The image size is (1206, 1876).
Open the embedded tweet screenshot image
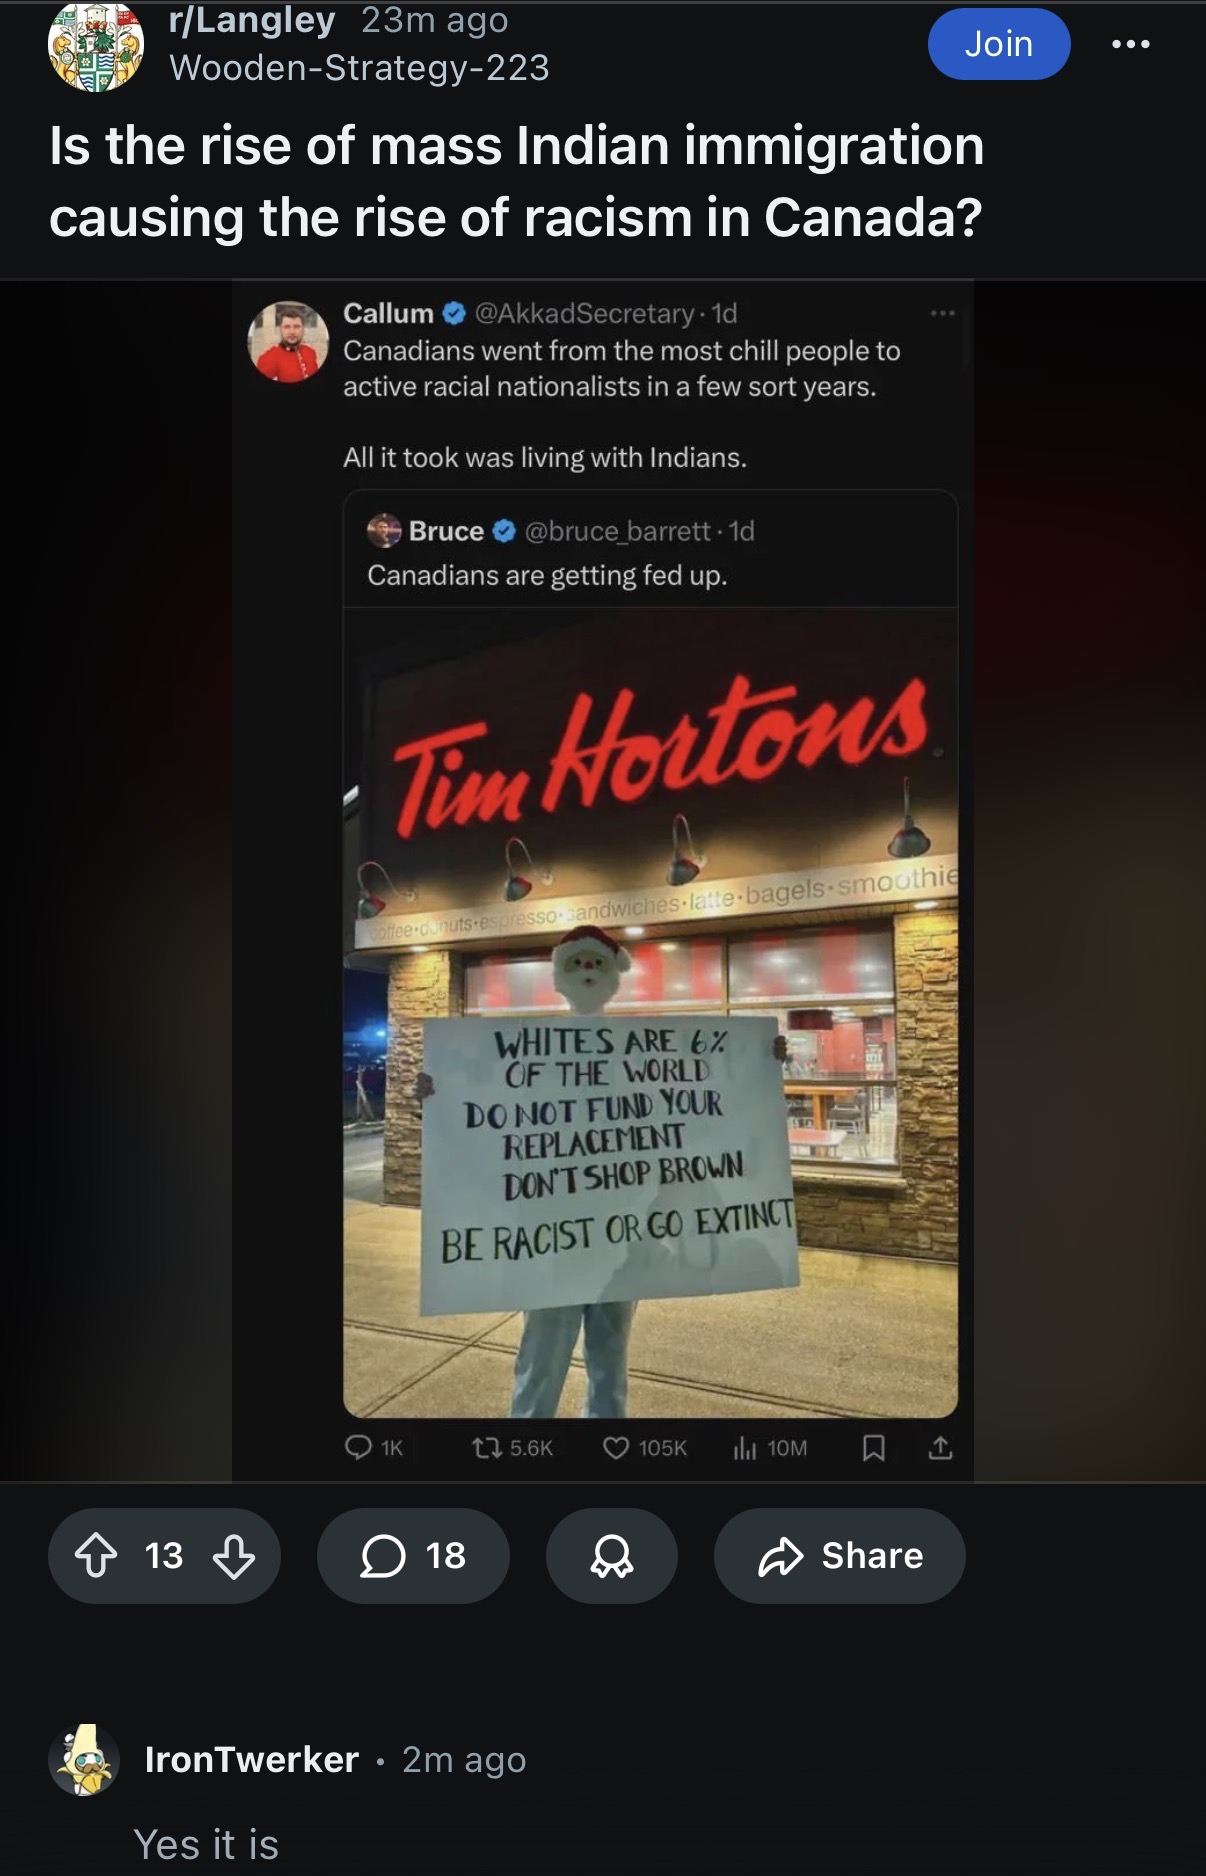(x=603, y=880)
